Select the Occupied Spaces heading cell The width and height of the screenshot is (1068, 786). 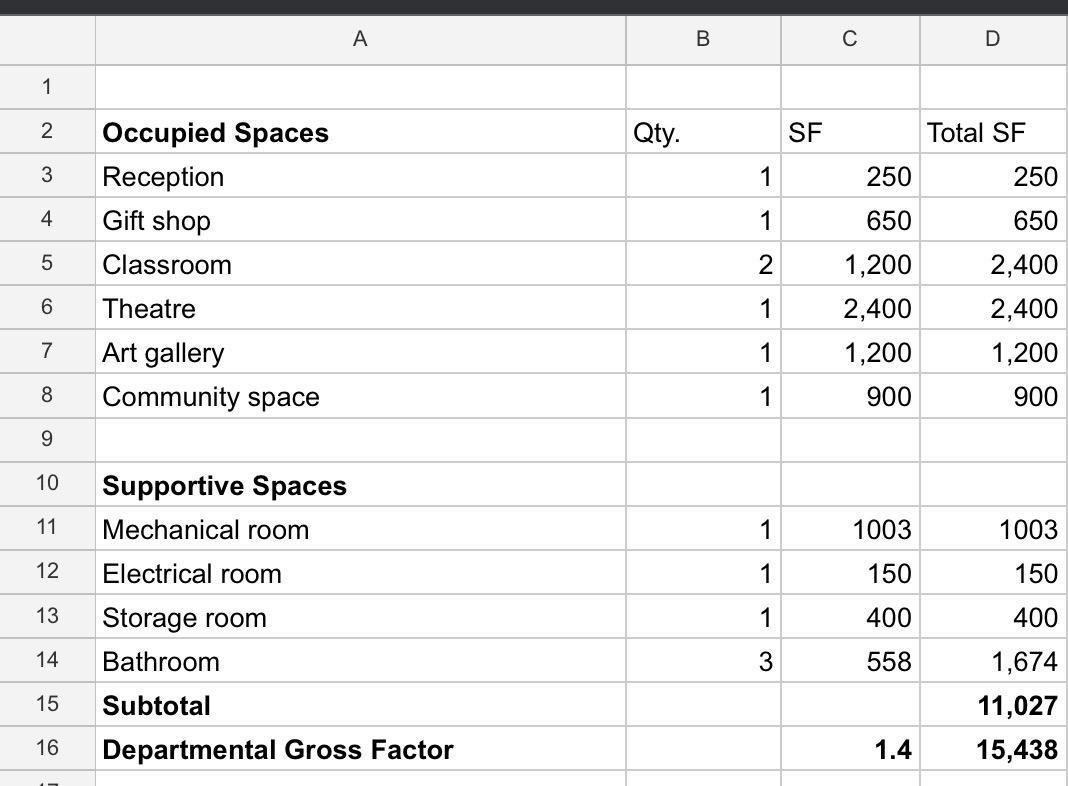(x=360, y=133)
